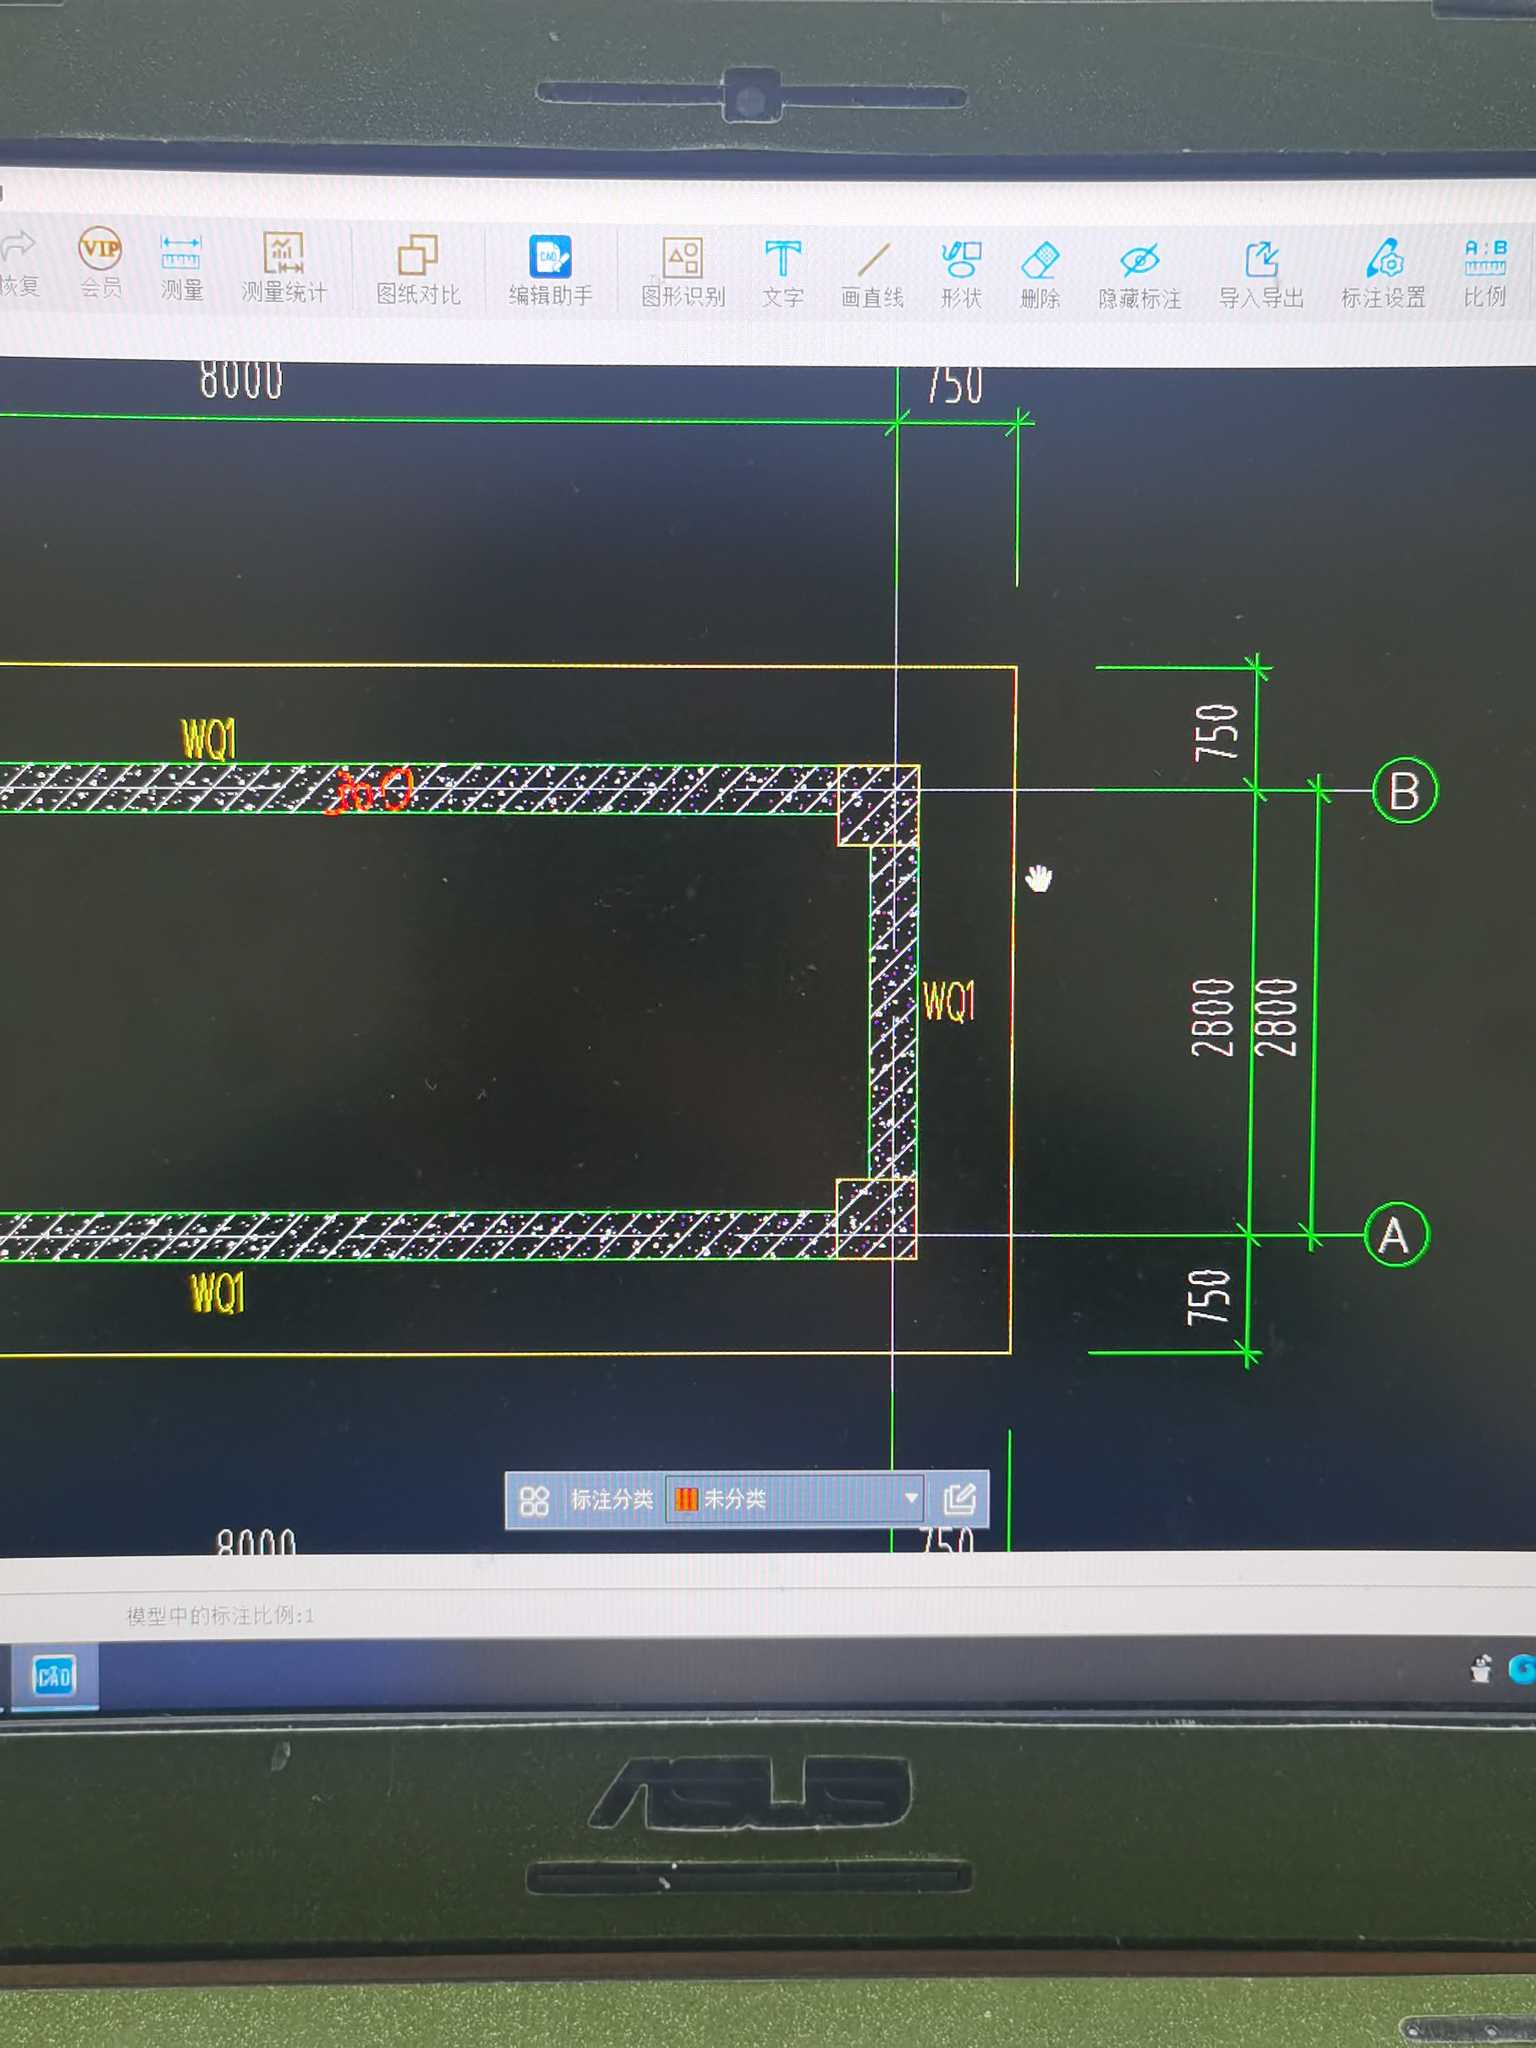The height and width of the screenshot is (2048, 1536).
Task: Open 导入导出 import export
Action: [x=1261, y=275]
